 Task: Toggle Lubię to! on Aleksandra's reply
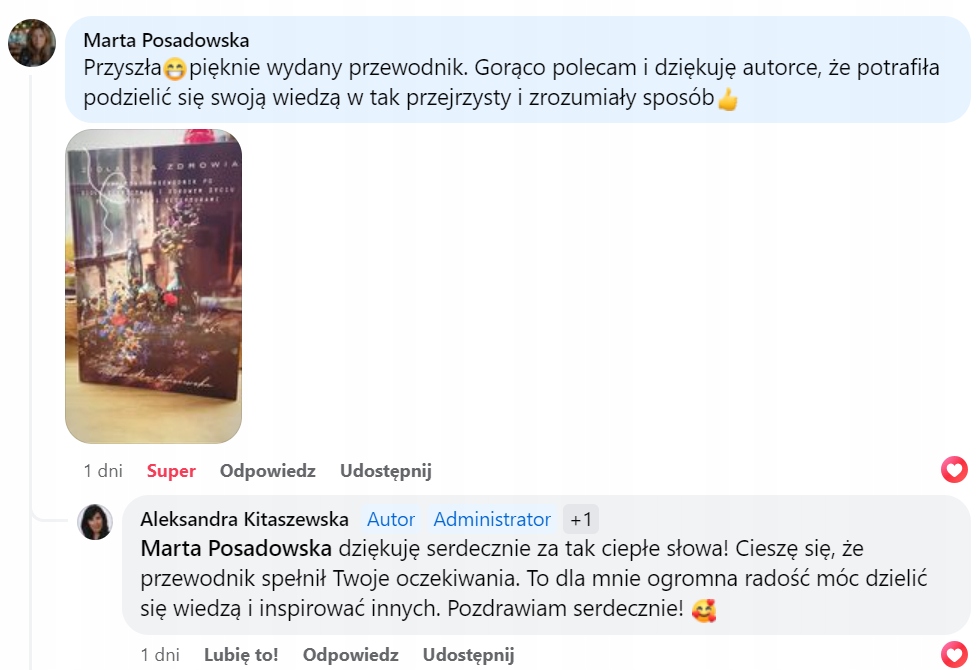(x=241, y=655)
